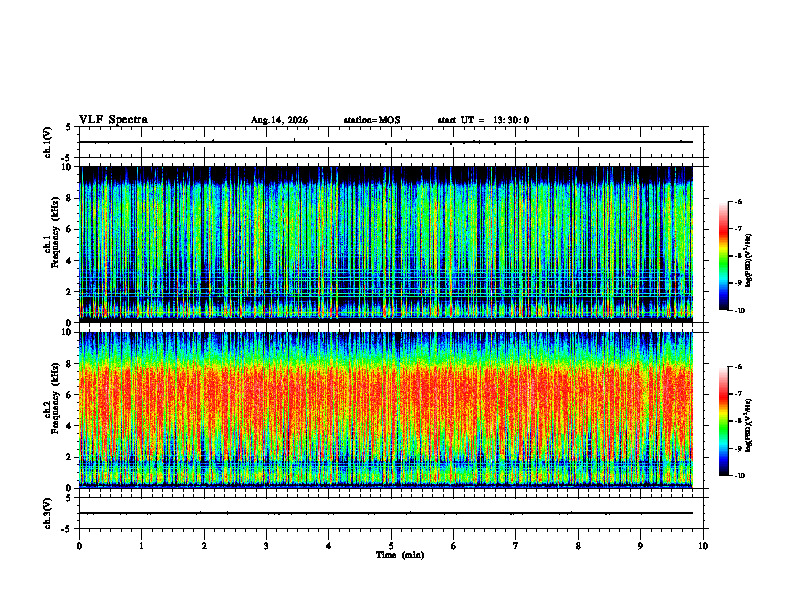Click the ch.1 Frequency (kHz) axis label
792x612 pixels.
51,244
